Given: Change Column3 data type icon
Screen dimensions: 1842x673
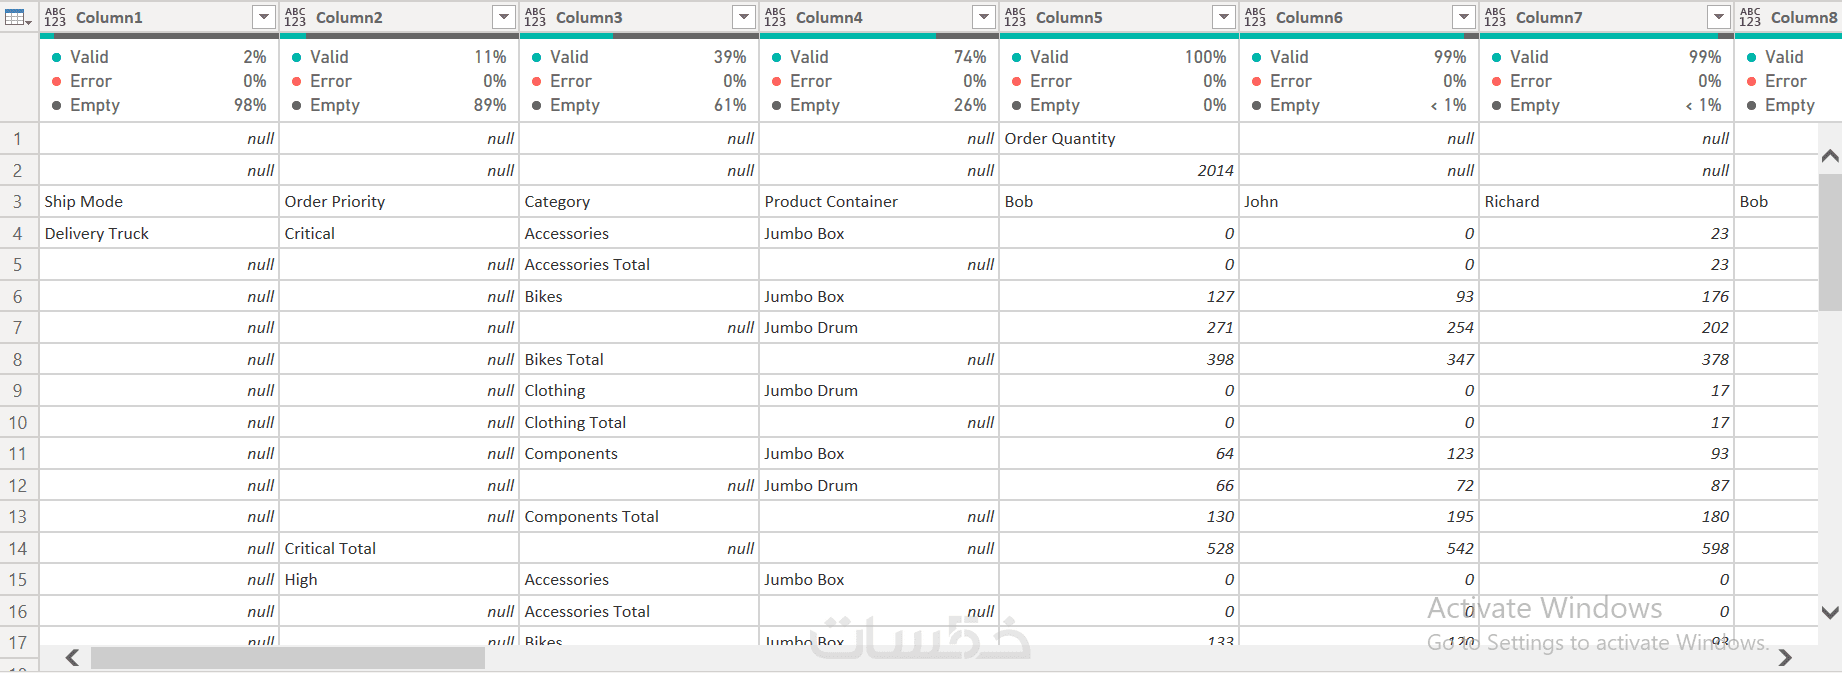Looking at the screenshot, I should (x=535, y=17).
